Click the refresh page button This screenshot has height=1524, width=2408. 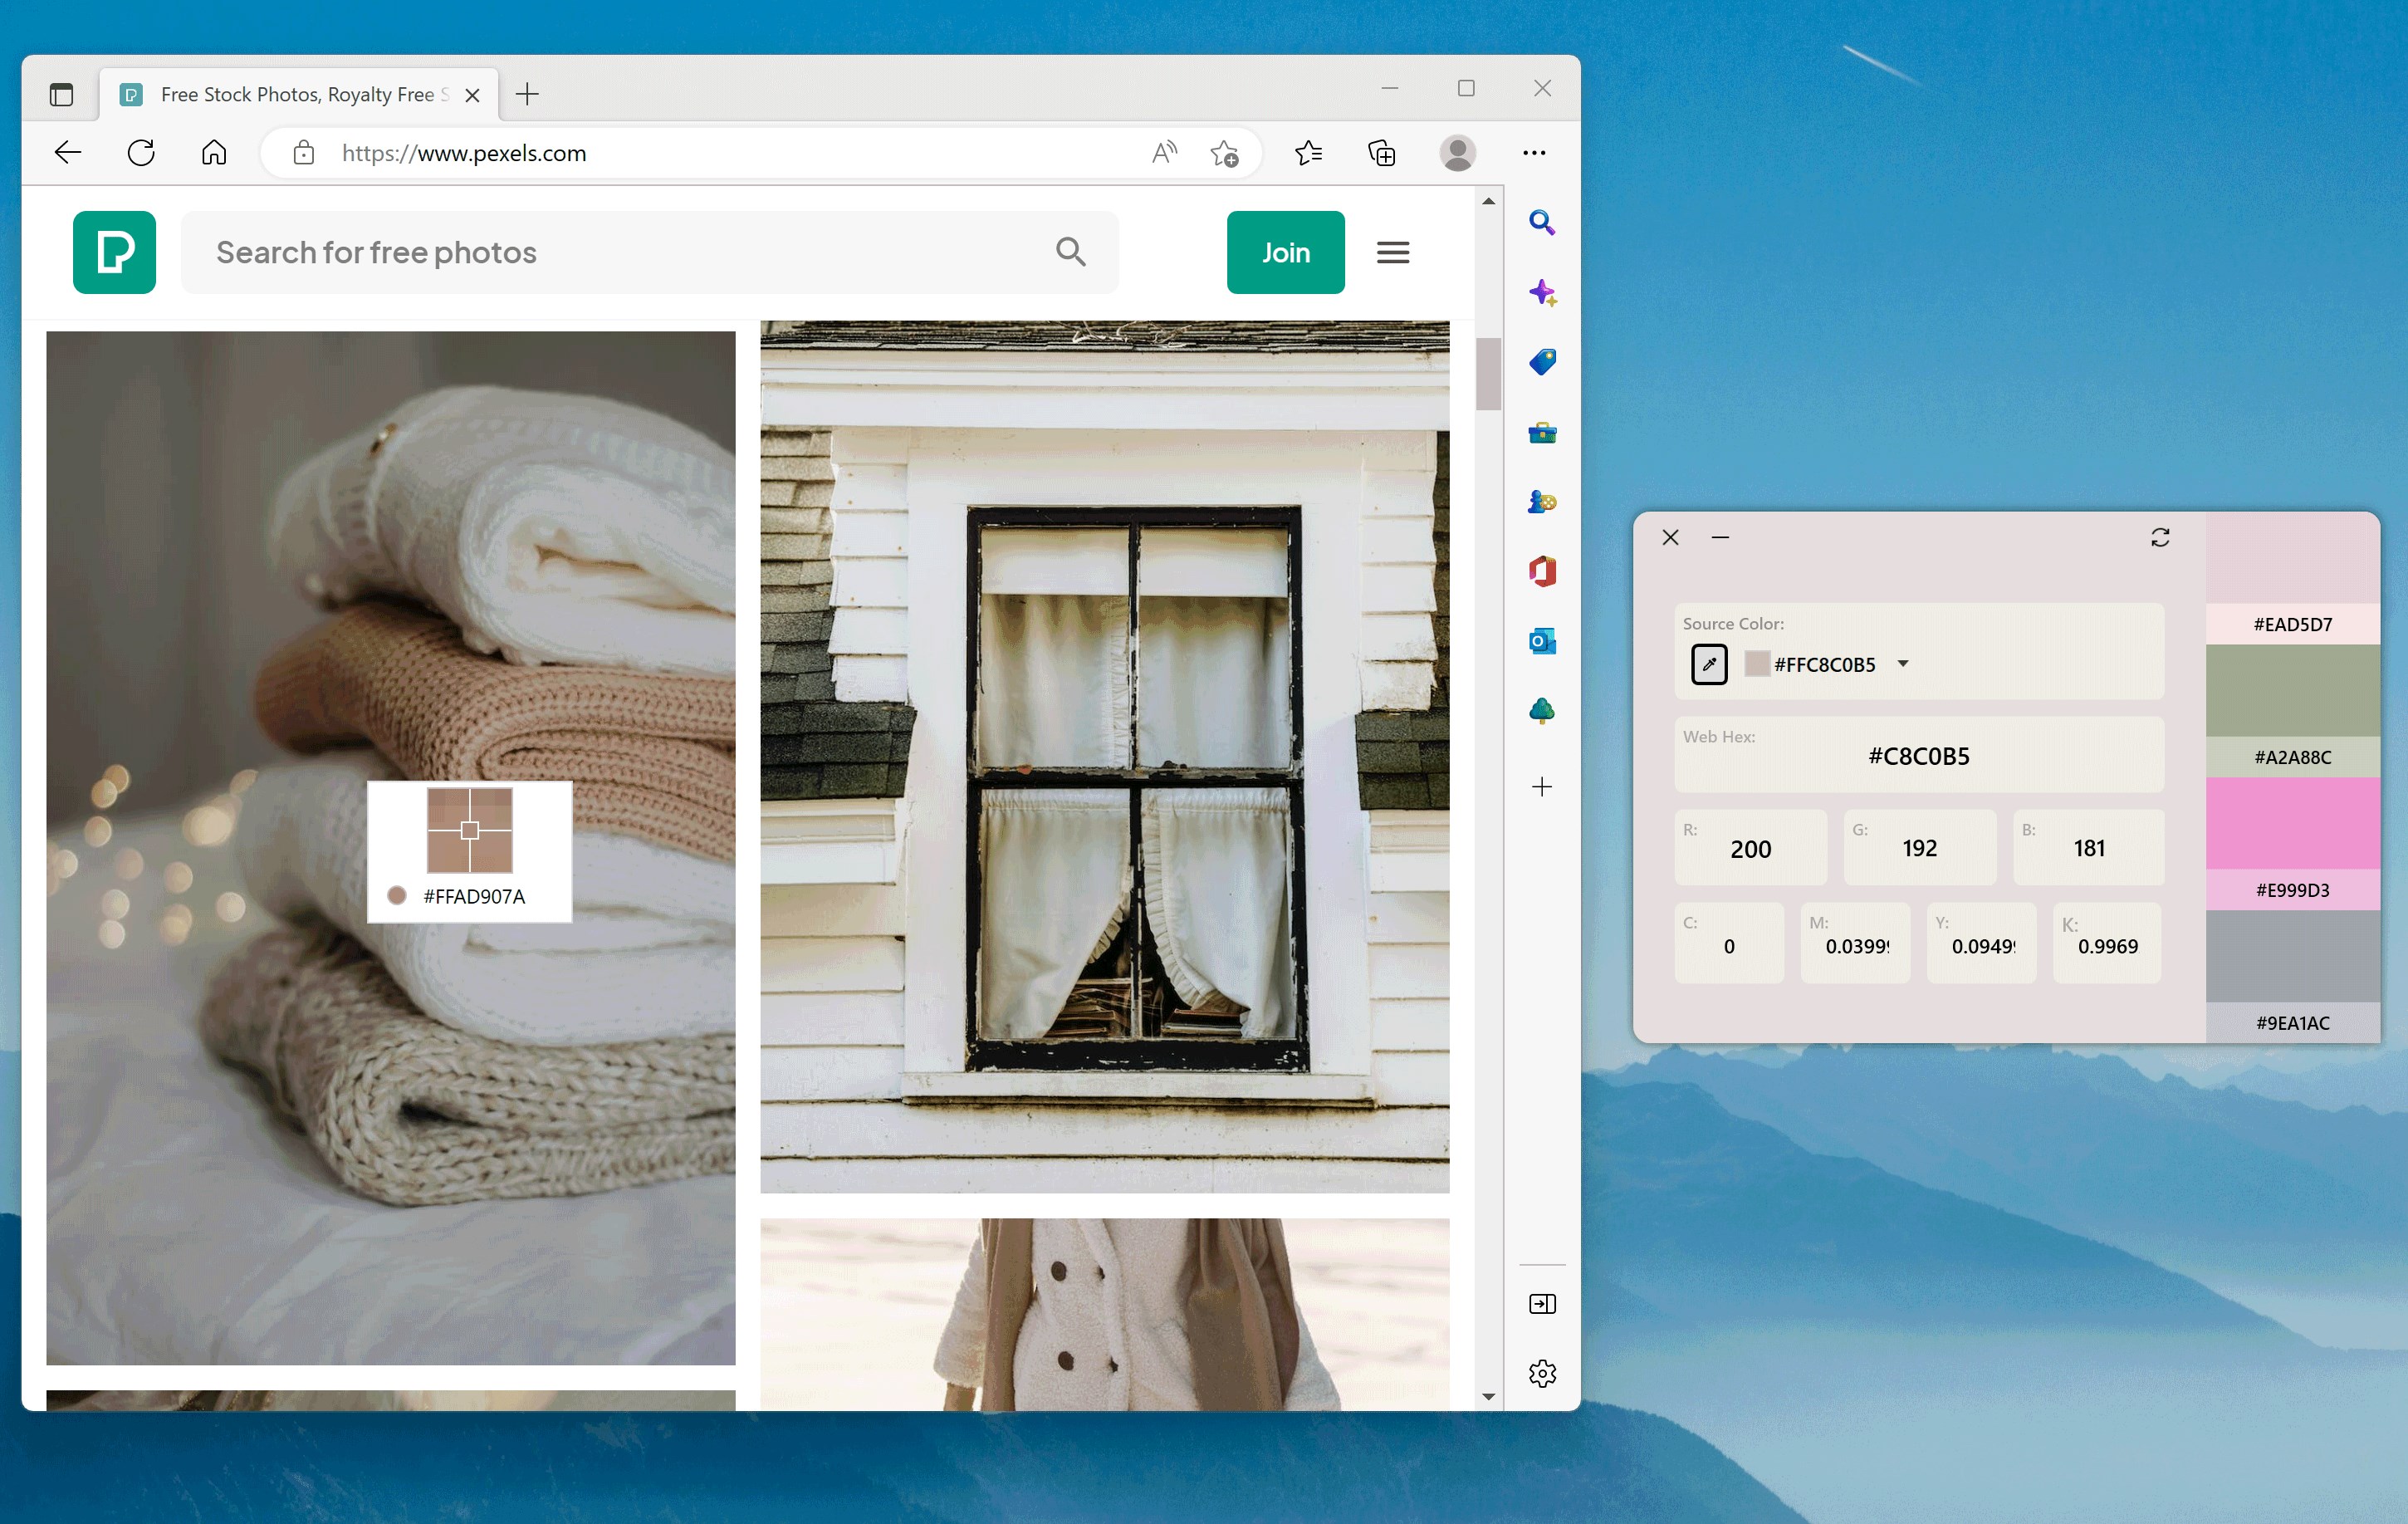(141, 153)
